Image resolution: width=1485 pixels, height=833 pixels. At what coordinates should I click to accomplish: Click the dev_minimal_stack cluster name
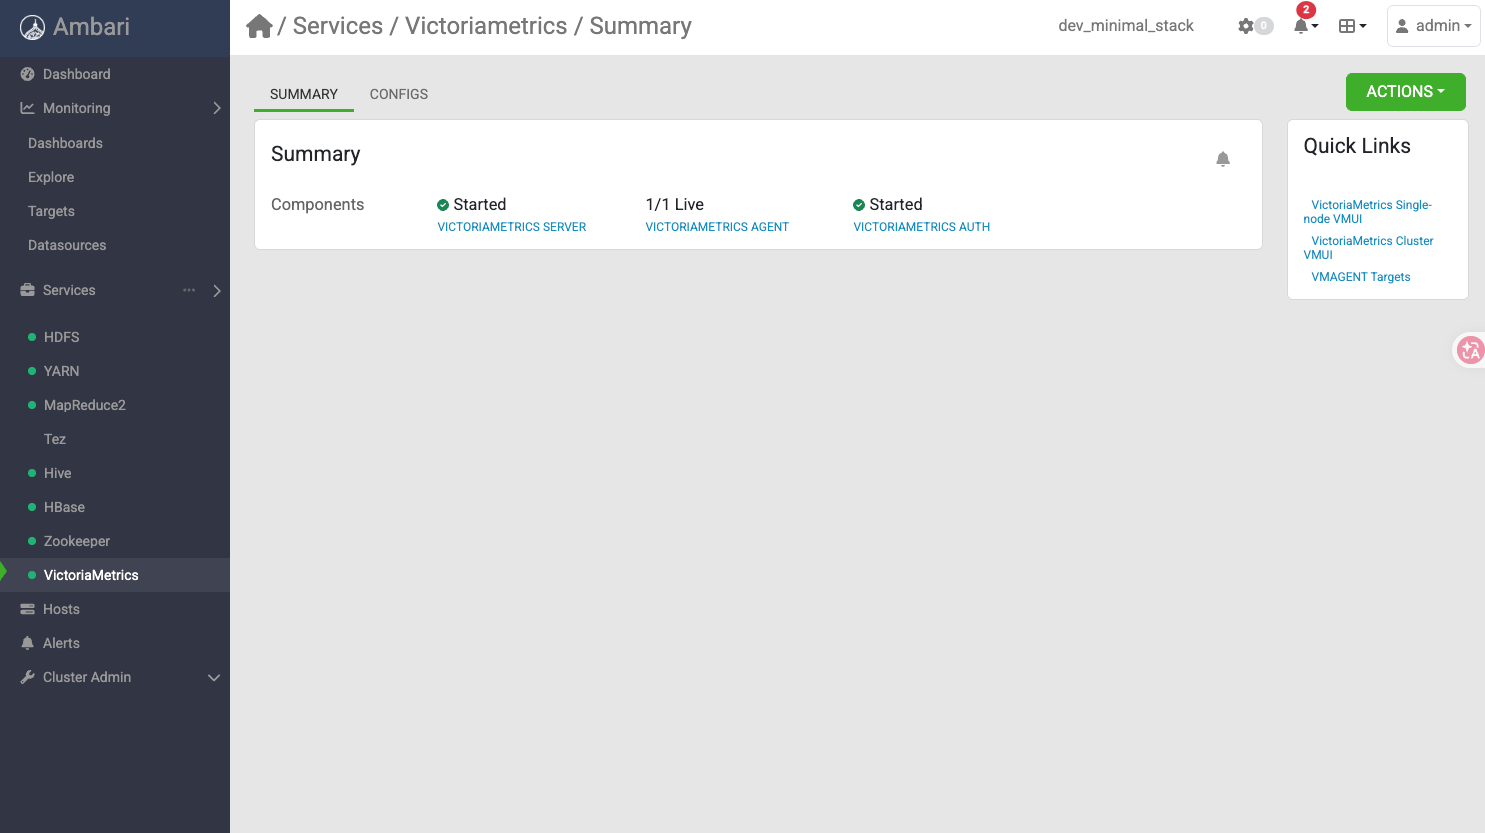(1126, 26)
